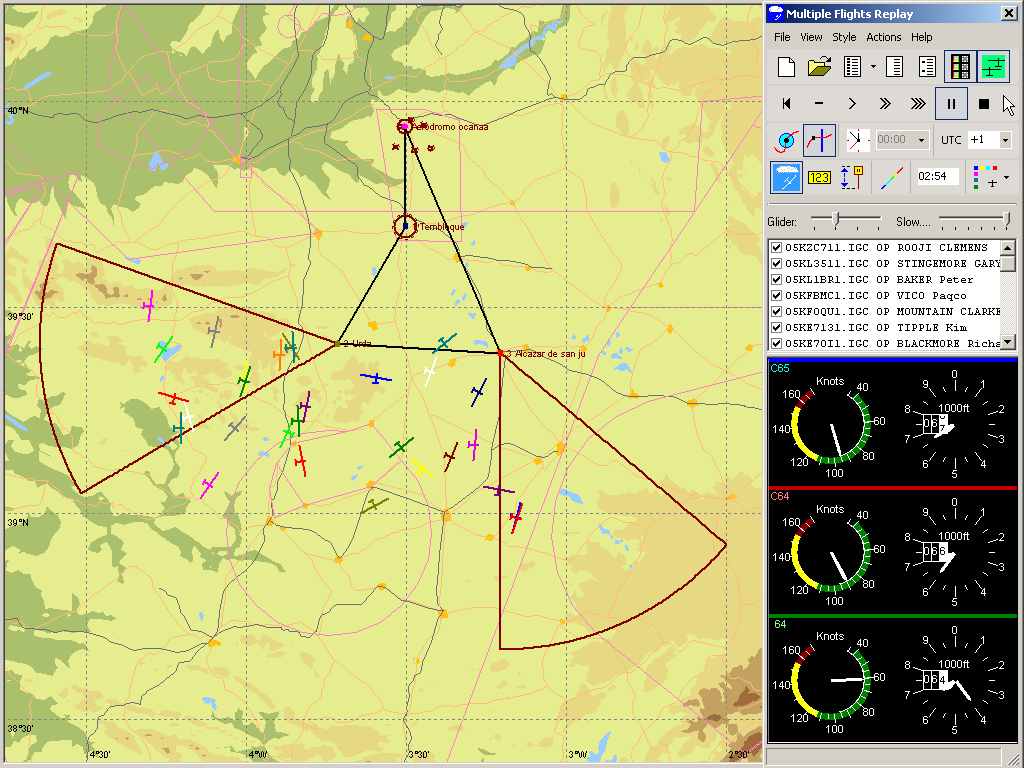
Task: Pause the flight replay
Action: (951, 104)
